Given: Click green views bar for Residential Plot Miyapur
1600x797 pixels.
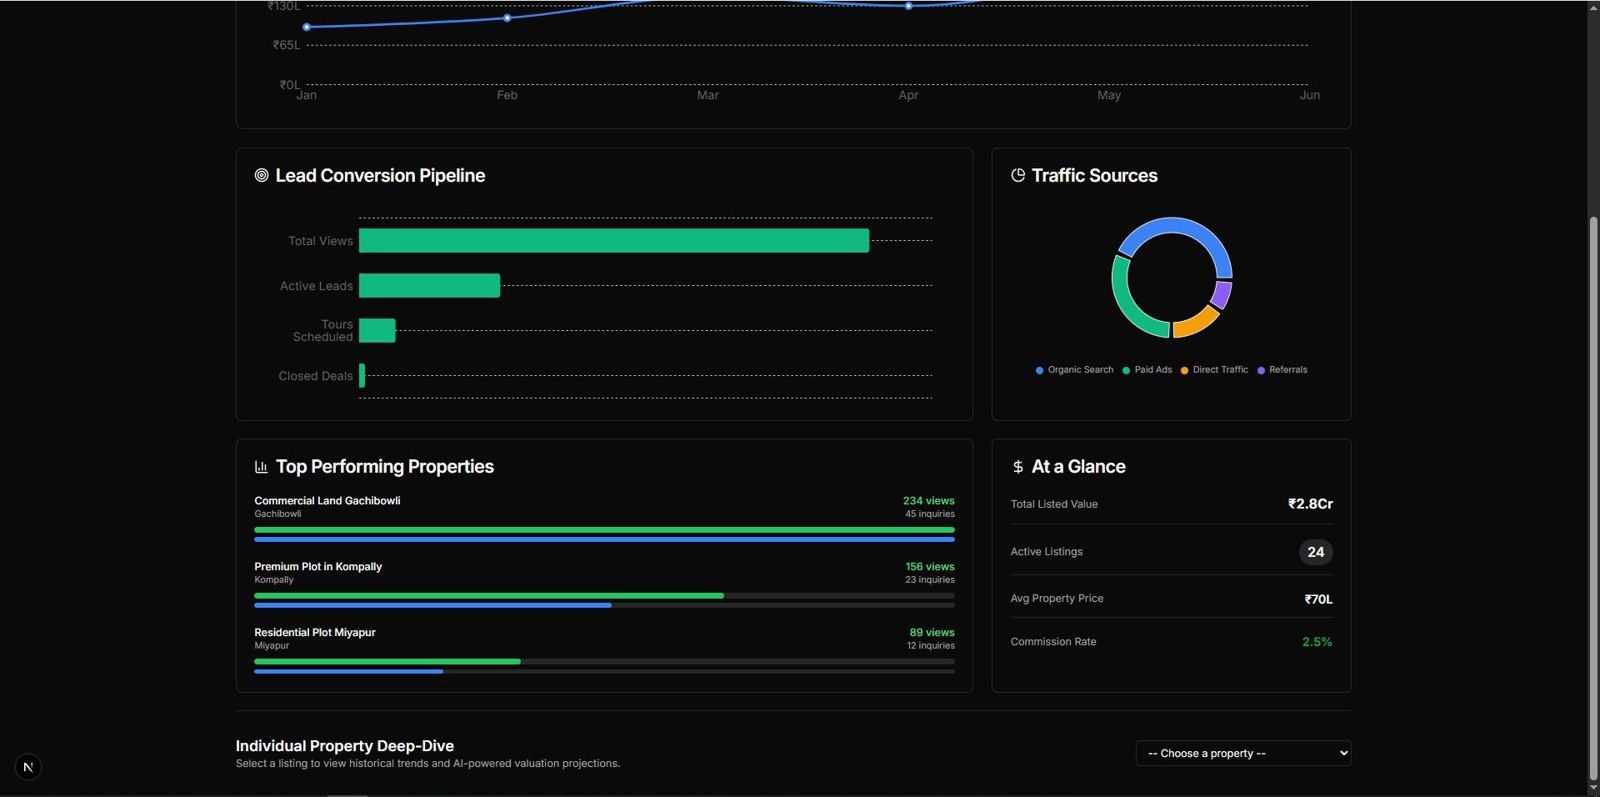Looking at the screenshot, I should 387,661.
